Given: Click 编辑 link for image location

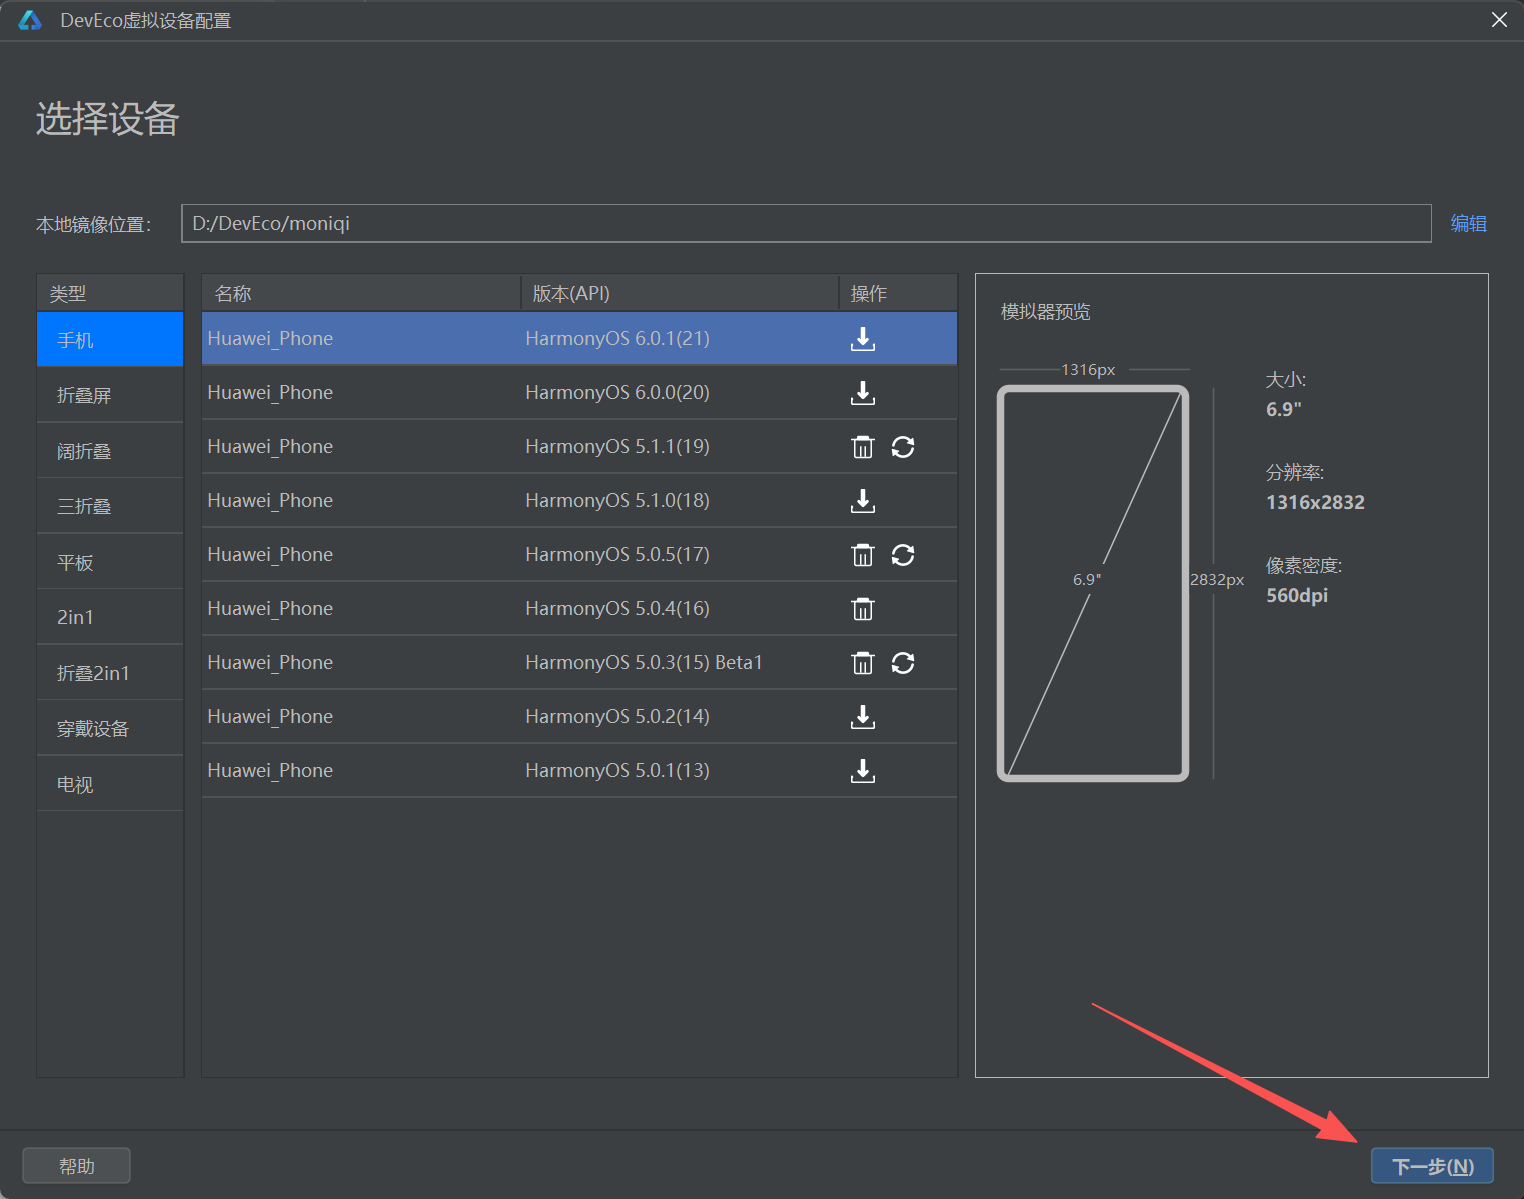Looking at the screenshot, I should (1468, 224).
